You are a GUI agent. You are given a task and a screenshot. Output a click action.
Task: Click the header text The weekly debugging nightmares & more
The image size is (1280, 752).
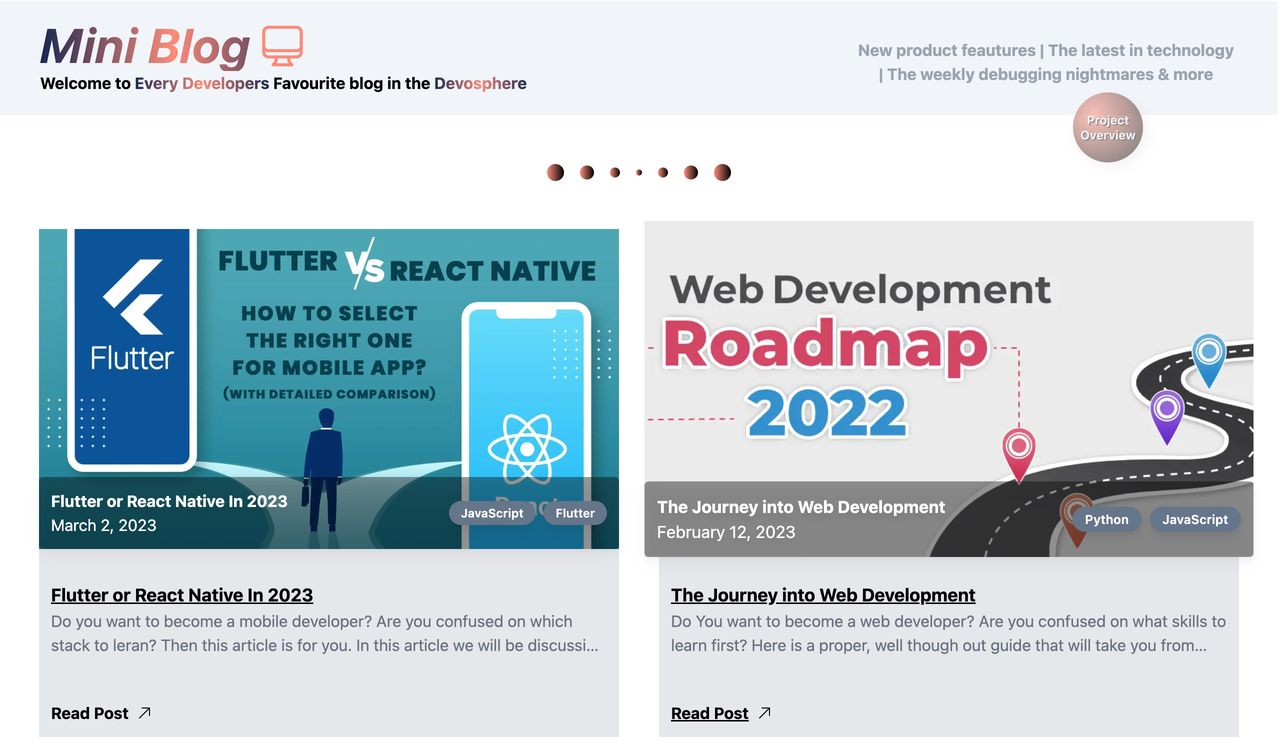coord(1050,74)
